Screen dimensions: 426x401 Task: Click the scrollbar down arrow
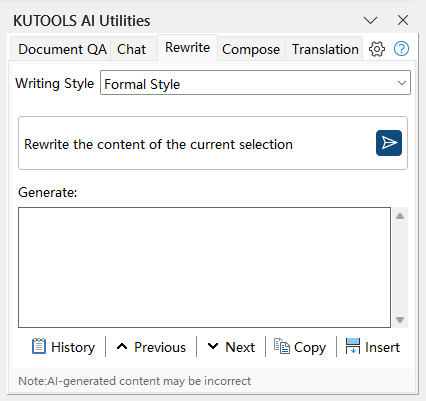[x=400, y=320]
